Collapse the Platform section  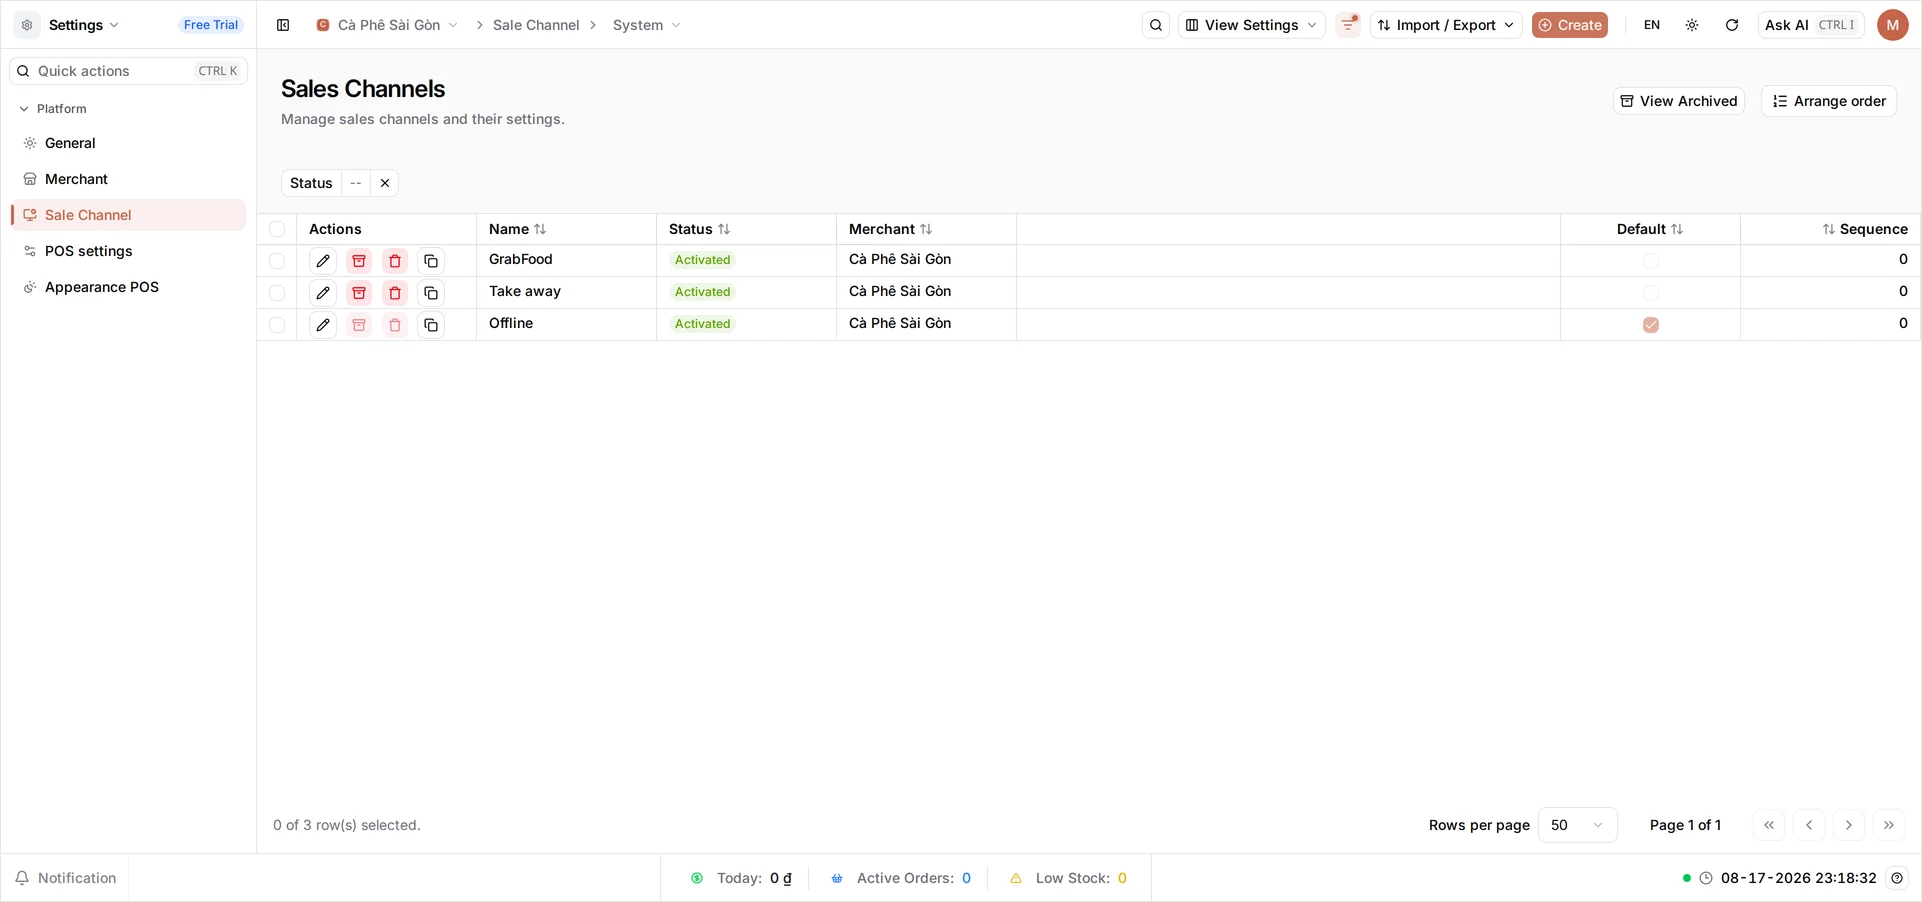click(53, 109)
